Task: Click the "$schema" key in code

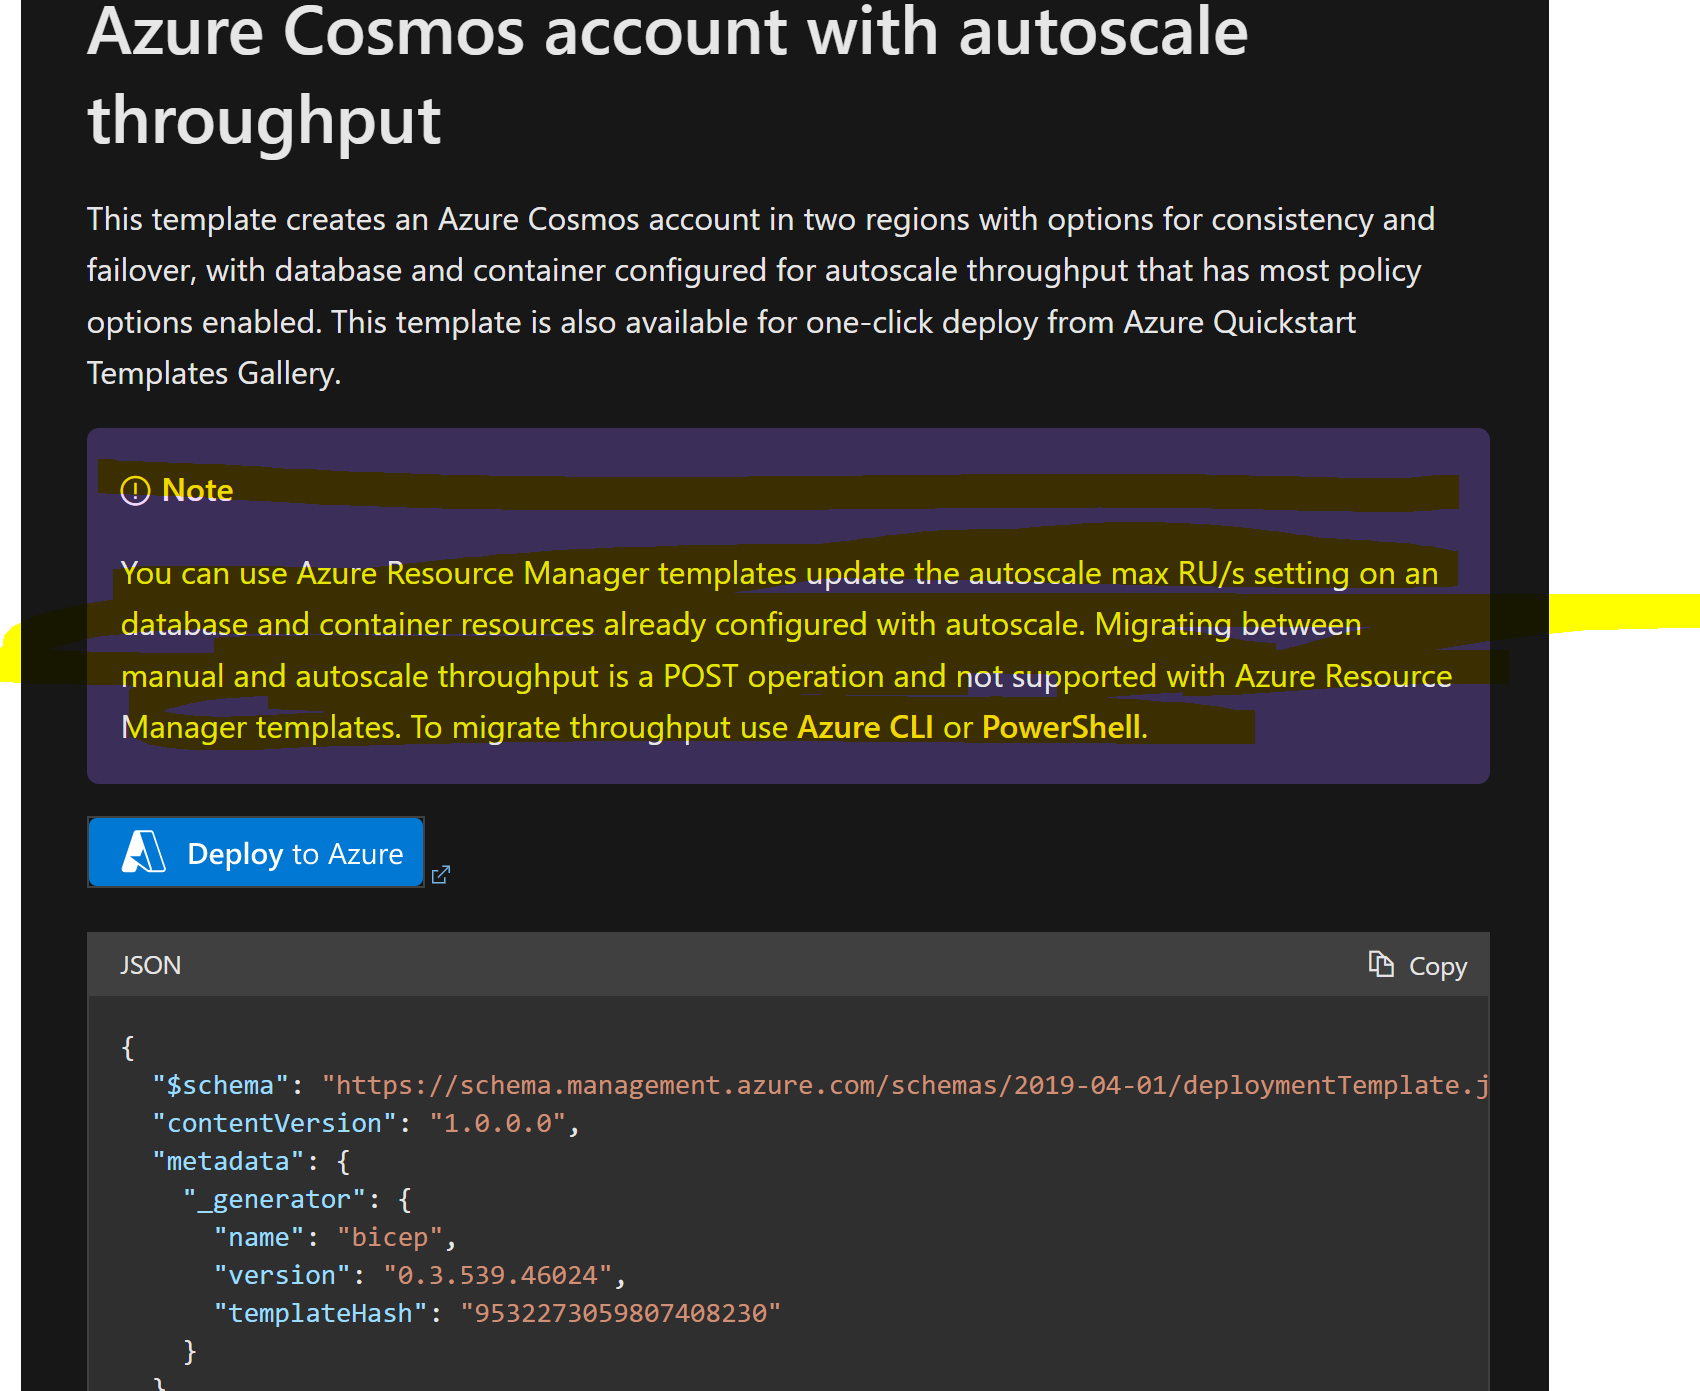Action: tap(220, 1085)
